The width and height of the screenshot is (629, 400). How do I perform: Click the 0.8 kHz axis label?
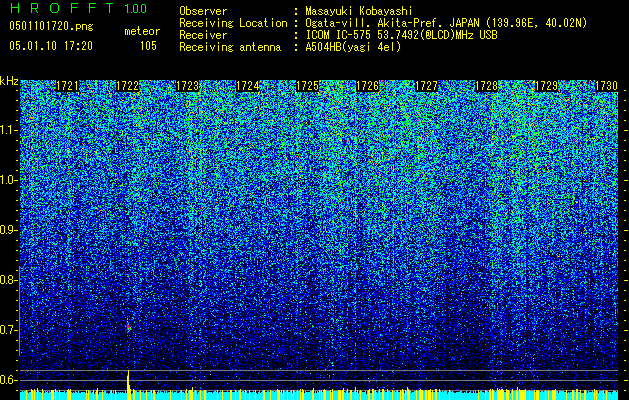[8, 280]
